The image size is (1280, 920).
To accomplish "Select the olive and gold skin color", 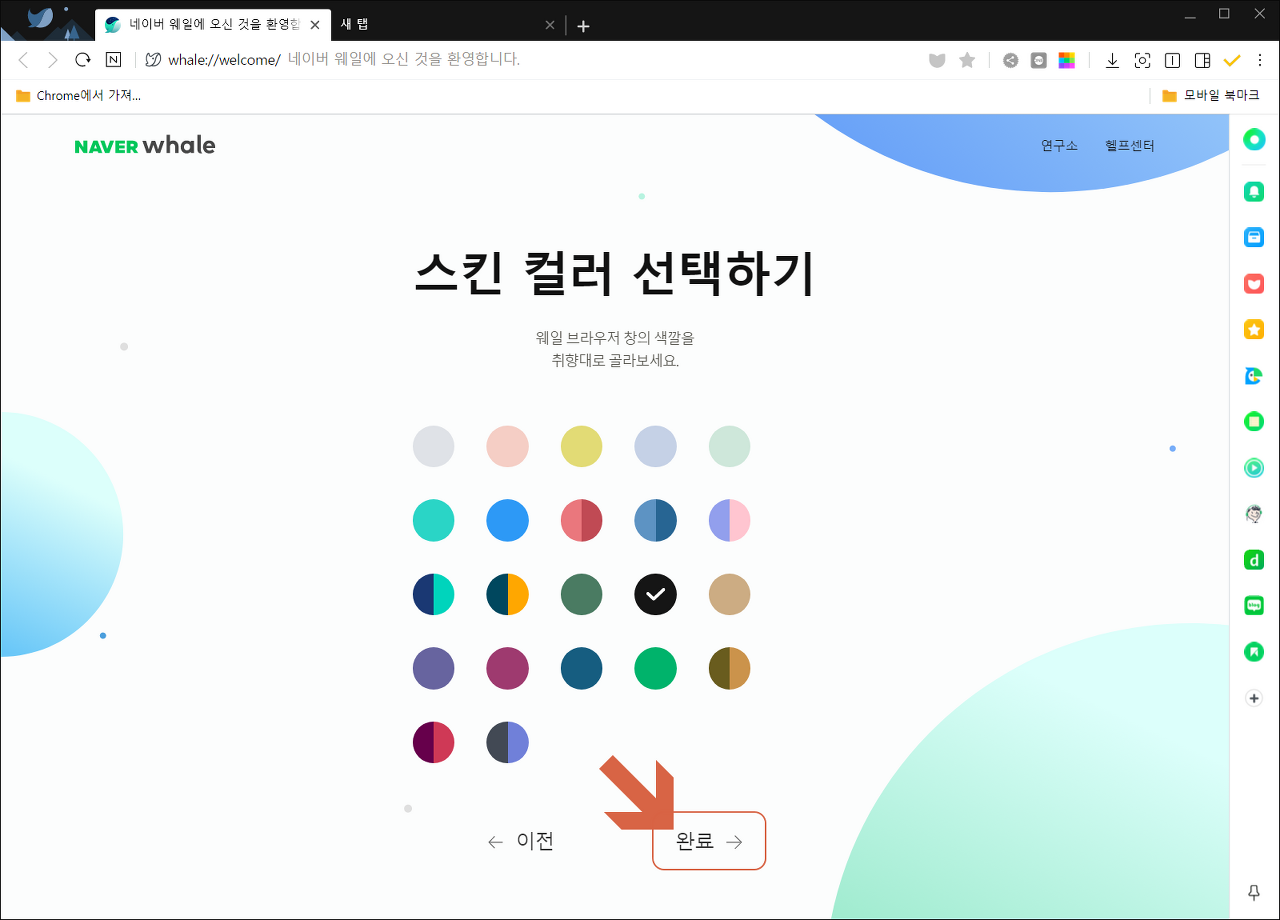I will coord(729,668).
